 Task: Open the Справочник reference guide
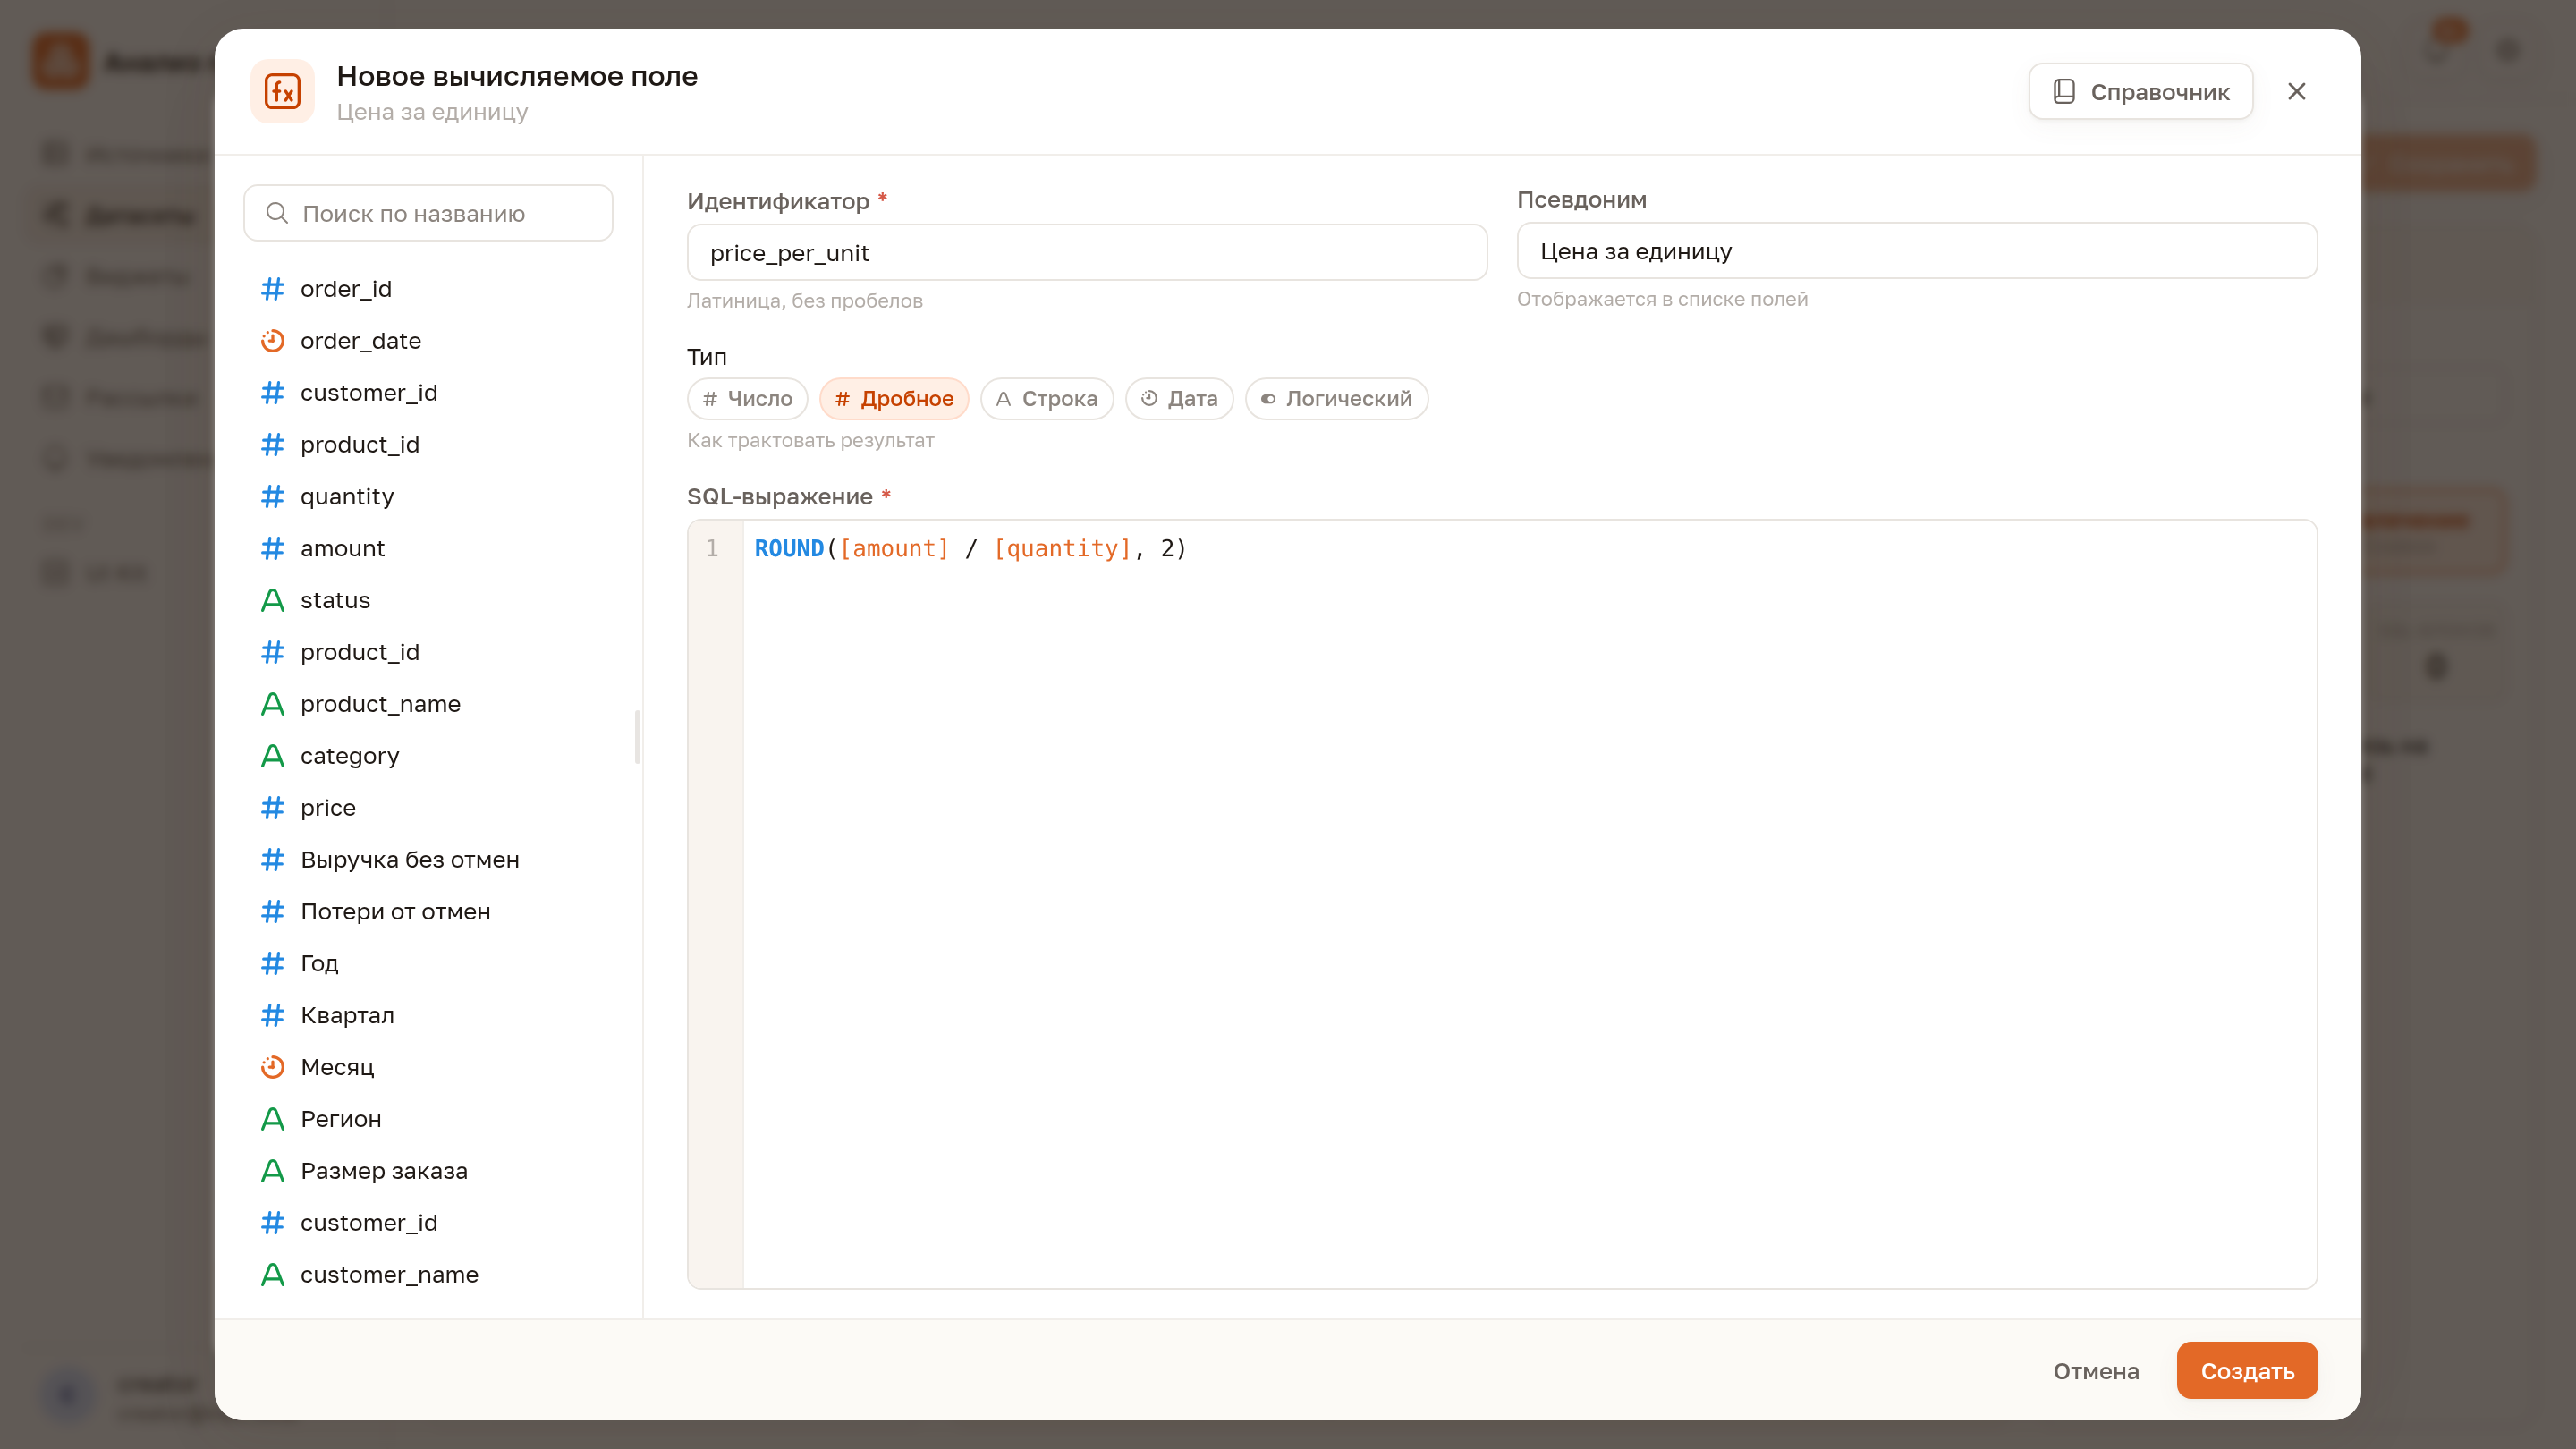coord(2141,92)
